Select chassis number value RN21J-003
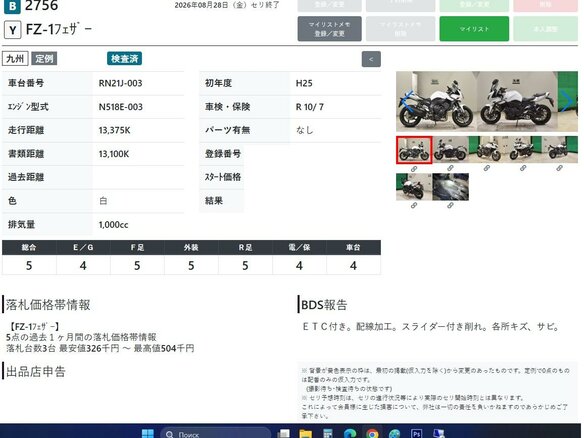Viewport: 584px width, 438px height. (x=120, y=83)
